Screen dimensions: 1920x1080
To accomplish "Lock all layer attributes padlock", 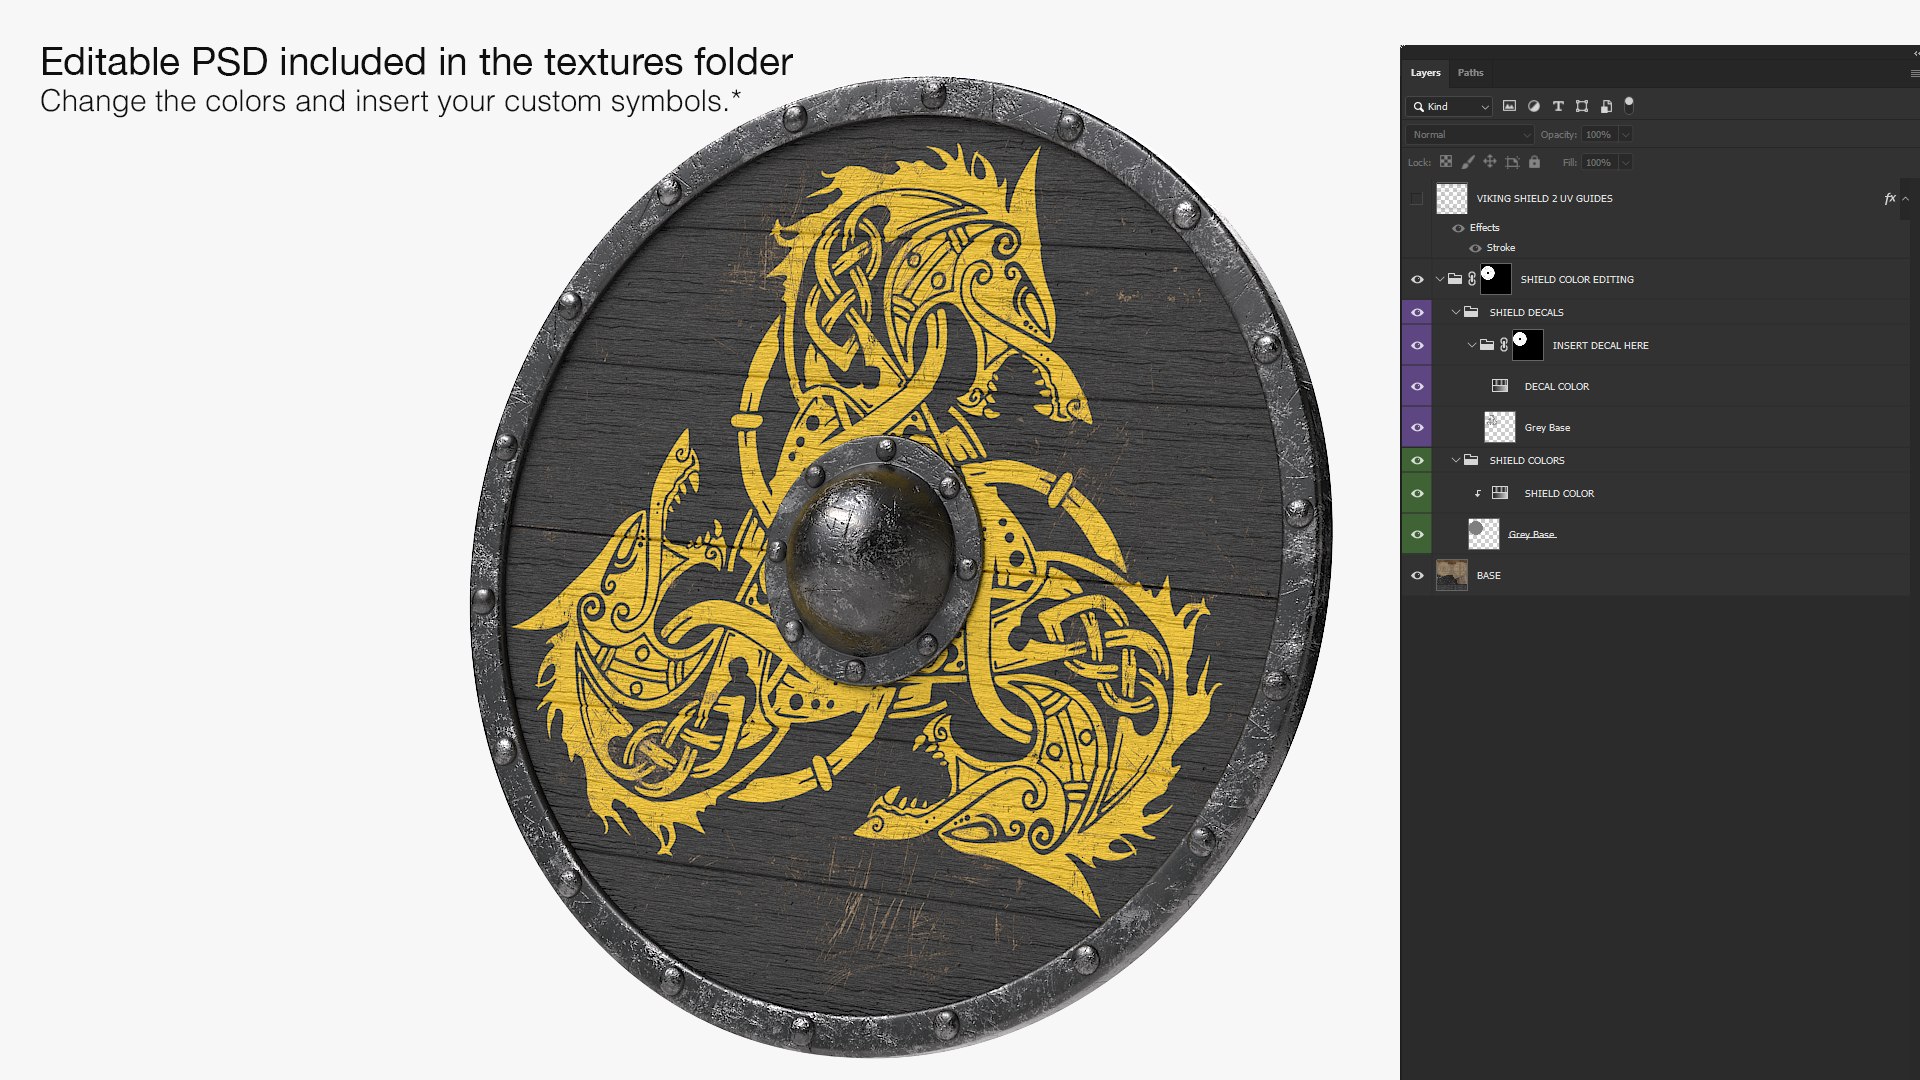I will [1534, 162].
